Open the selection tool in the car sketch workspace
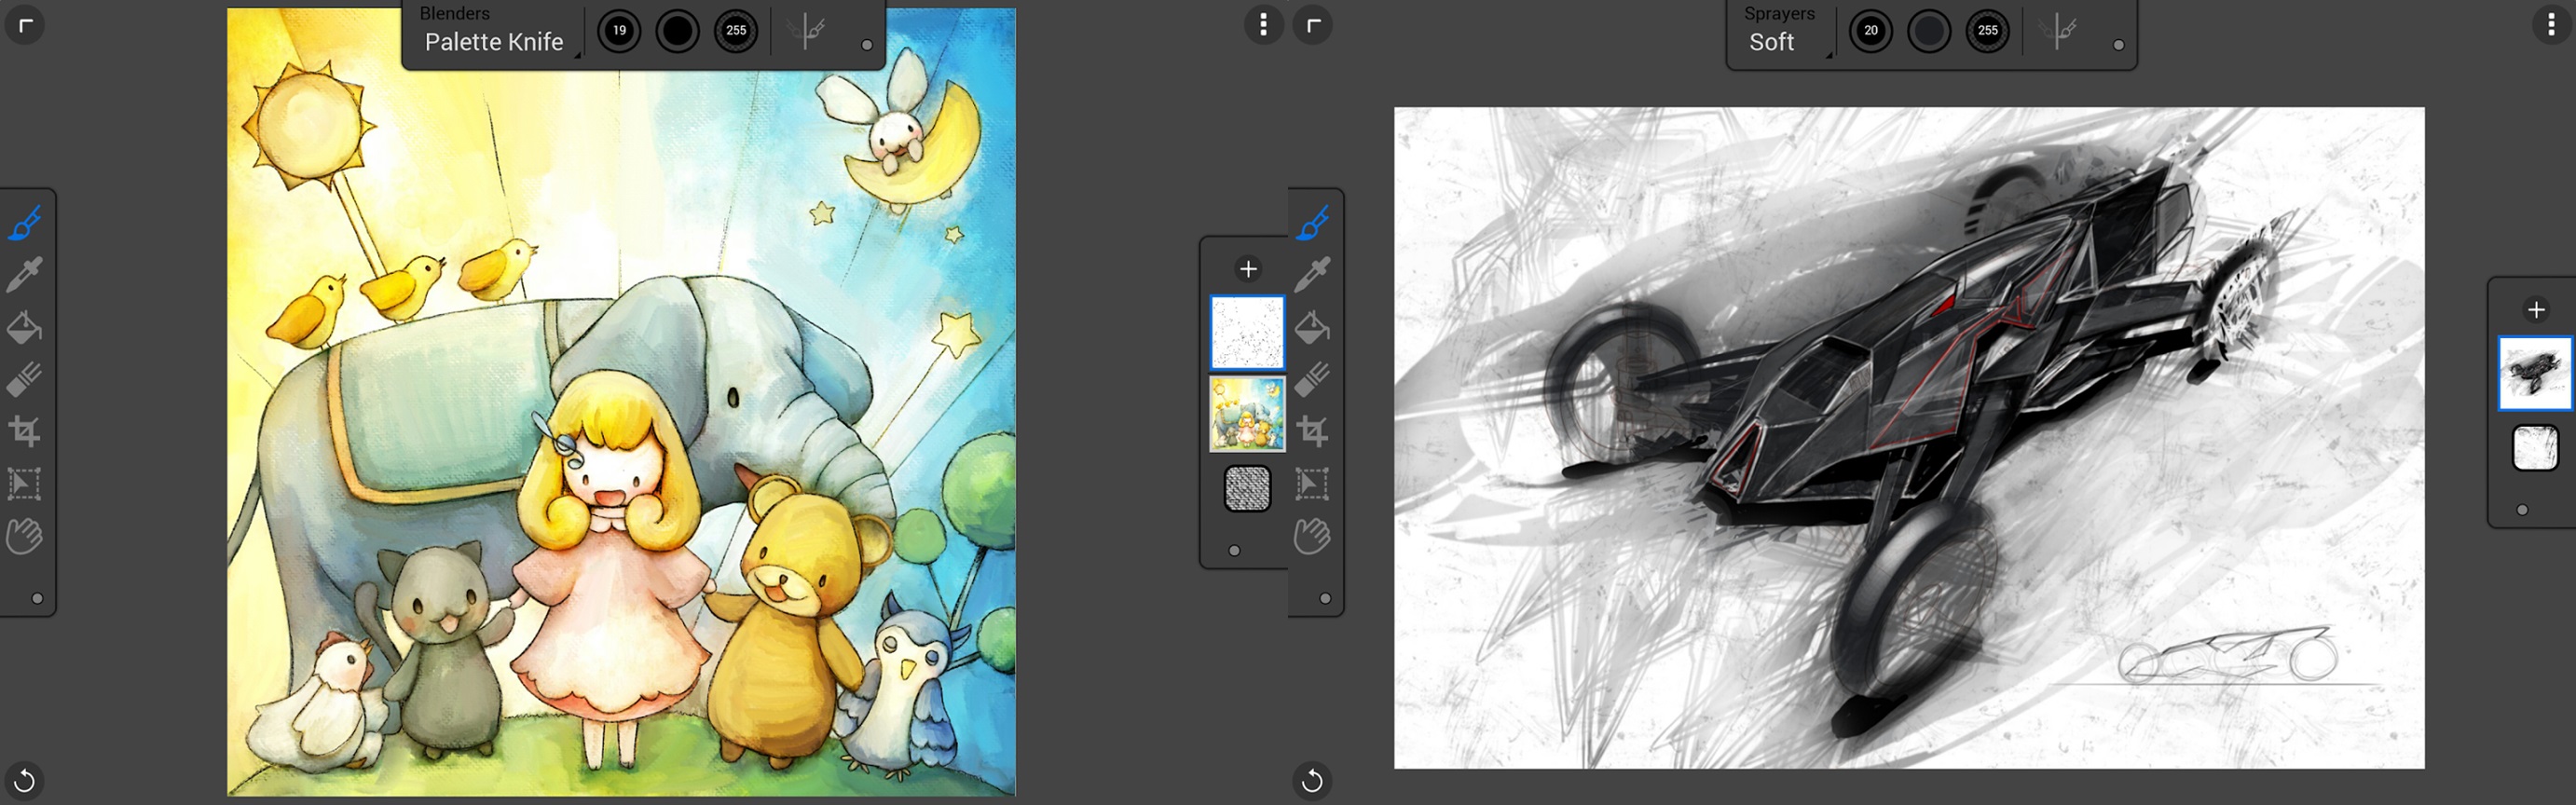 pyautogui.click(x=1312, y=484)
